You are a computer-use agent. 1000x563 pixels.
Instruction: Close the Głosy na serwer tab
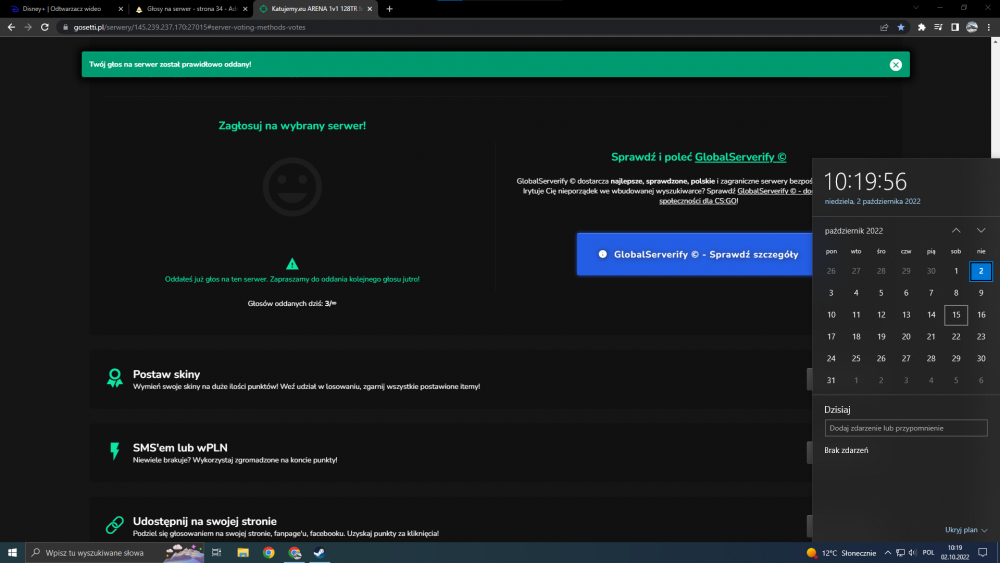[x=245, y=9]
